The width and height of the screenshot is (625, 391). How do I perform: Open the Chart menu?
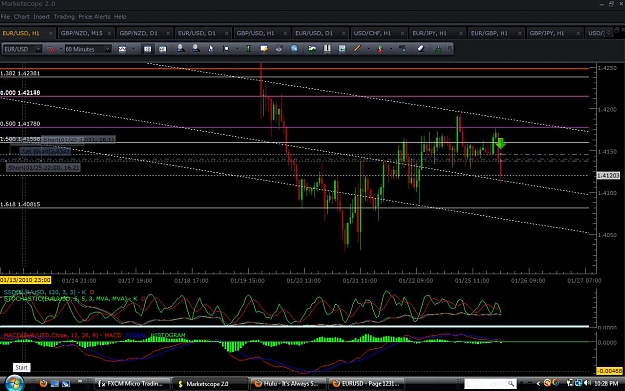[x=22, y=17]
